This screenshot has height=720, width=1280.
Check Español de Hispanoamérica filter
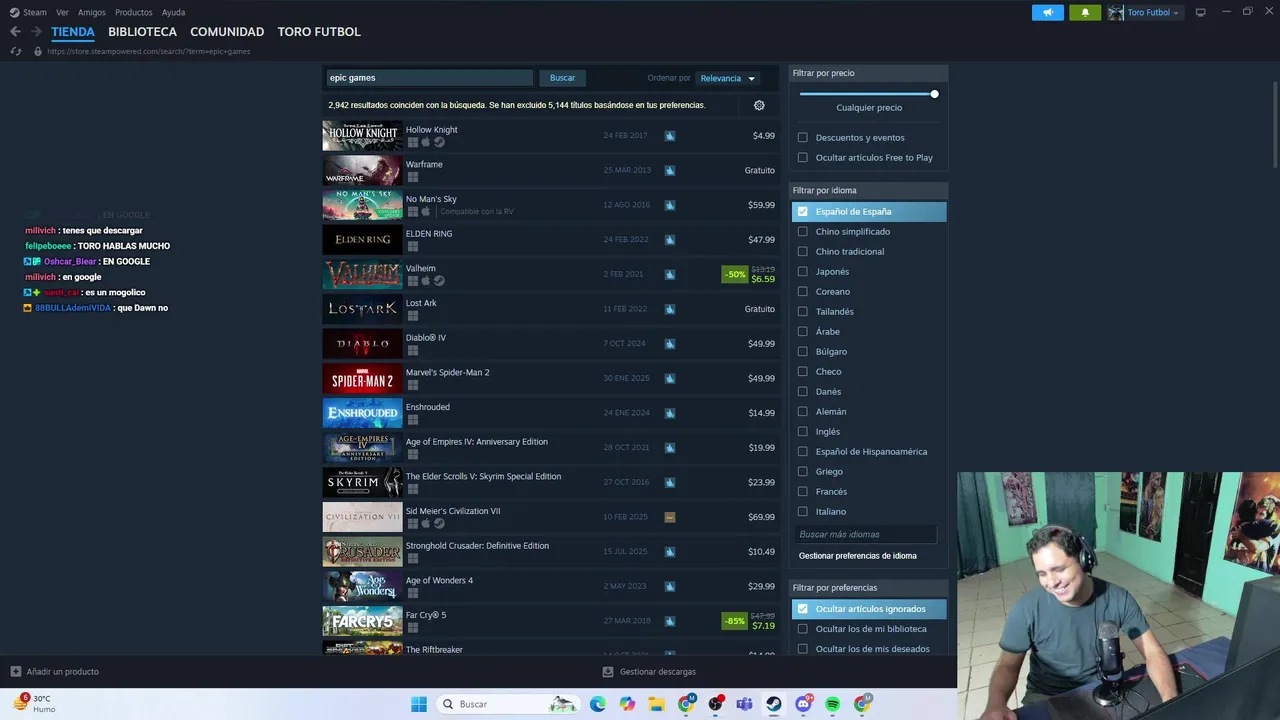[802, 451]
